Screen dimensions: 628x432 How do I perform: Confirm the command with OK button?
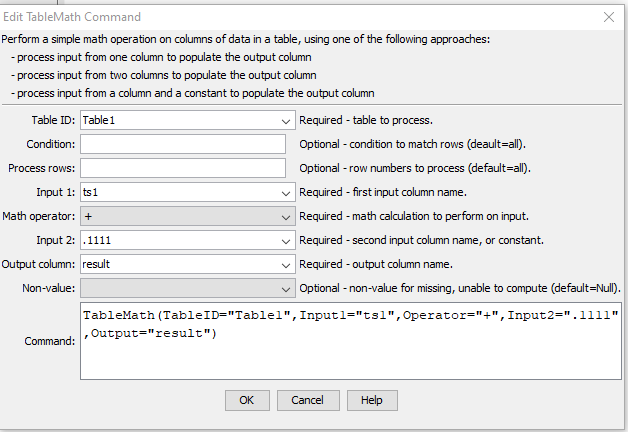[x=247, y=400]
